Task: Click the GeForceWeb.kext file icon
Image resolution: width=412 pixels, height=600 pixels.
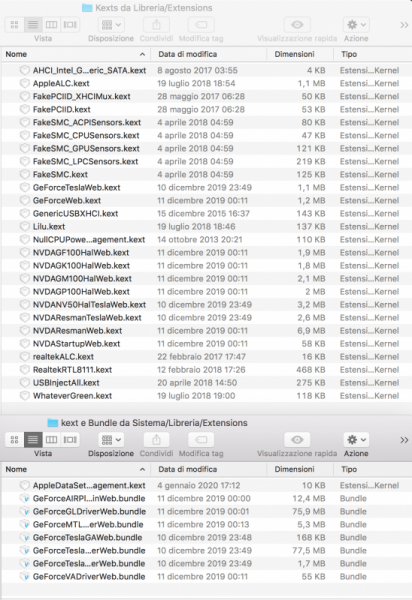Action: coord(25,201)
